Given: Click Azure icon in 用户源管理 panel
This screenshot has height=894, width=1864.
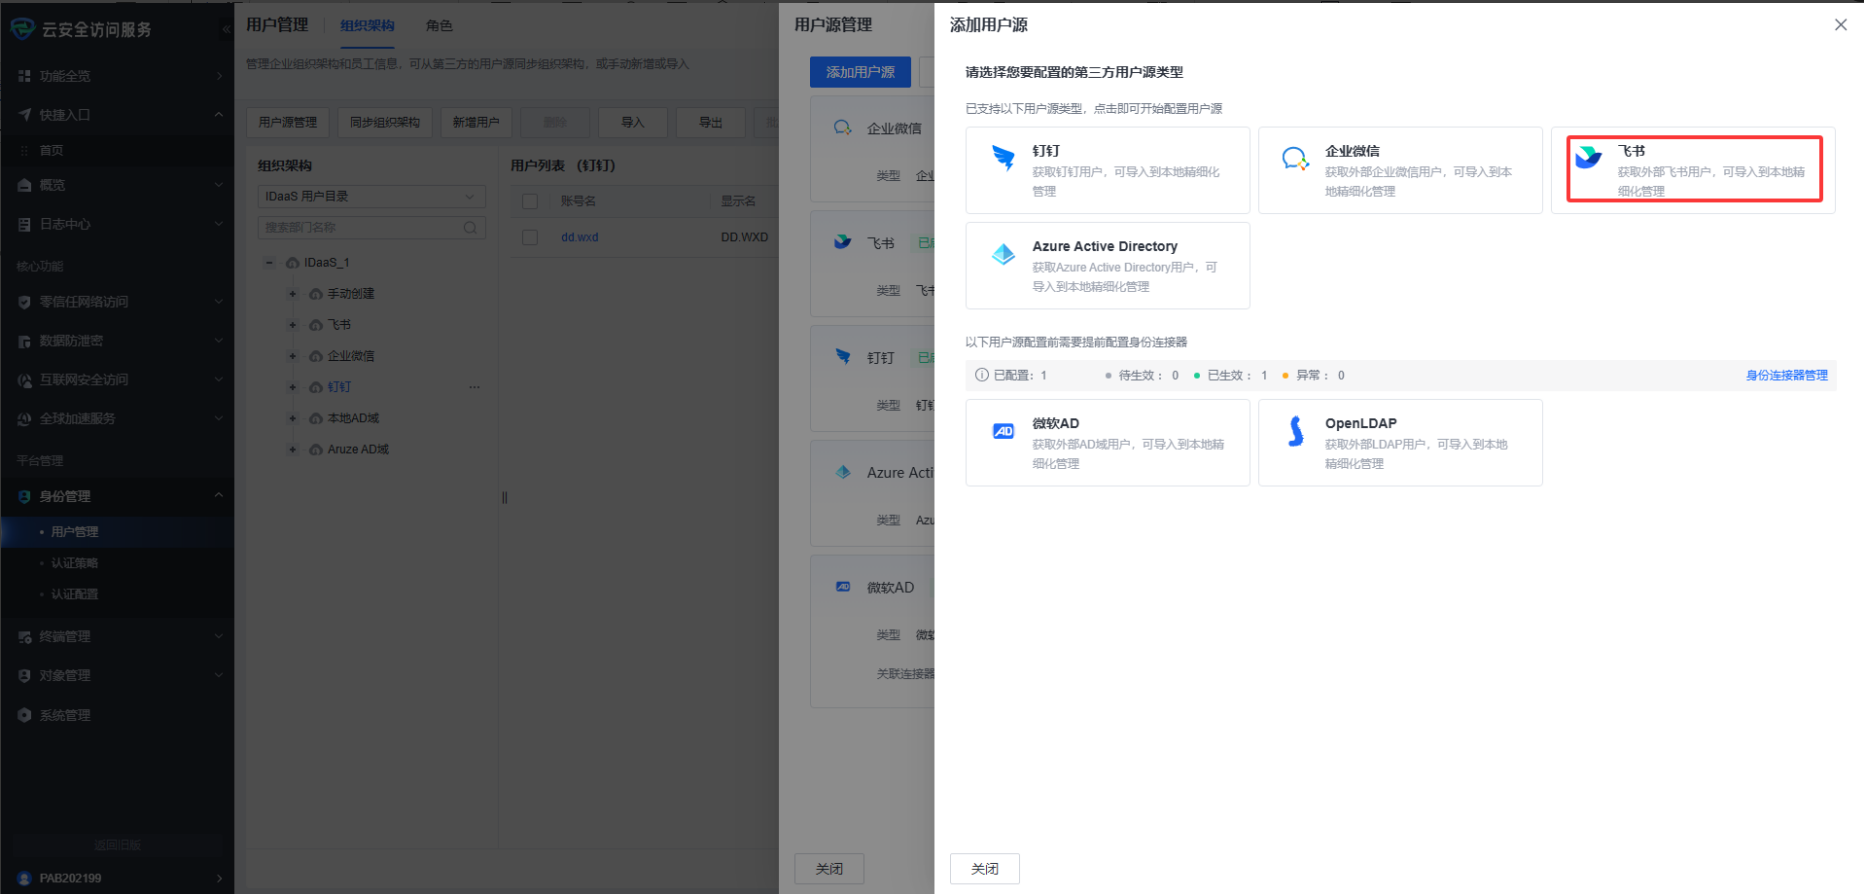Looking at the screenshot, I should point(843,472).
